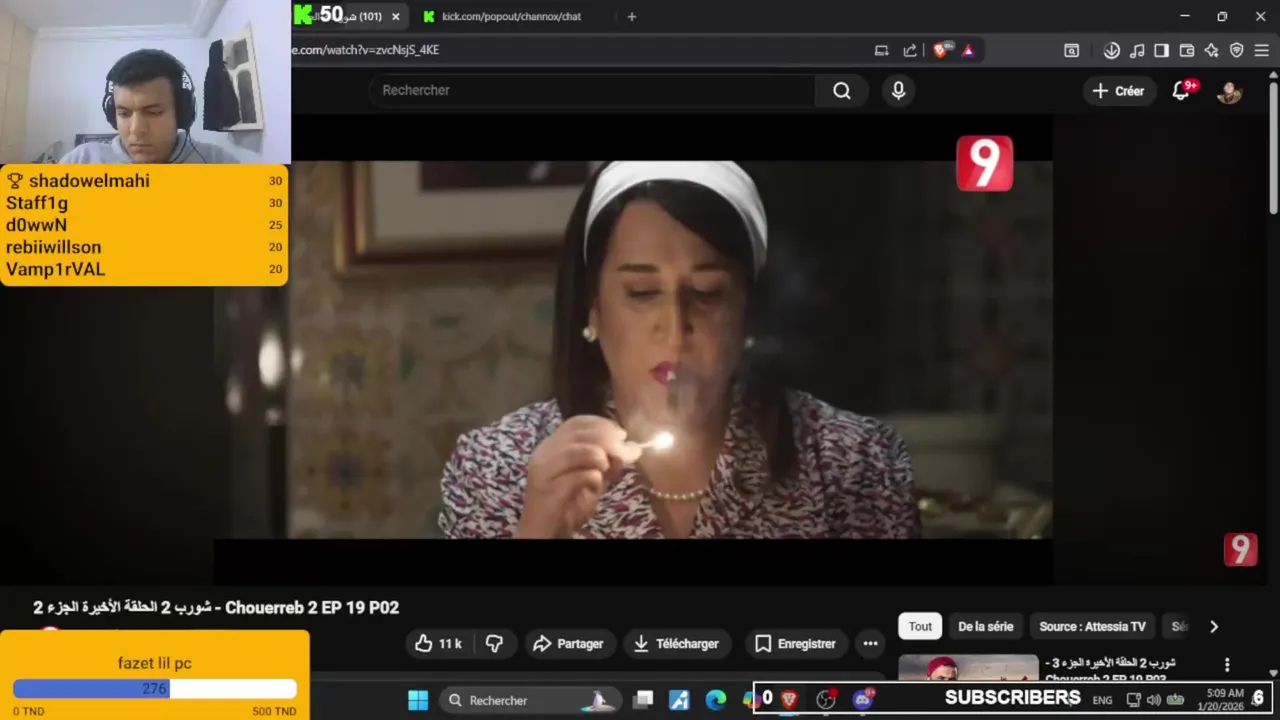Focus the YouTube Rechercher search field
This screenshot has width=1280, height=720.
click(x=593, y=90)
